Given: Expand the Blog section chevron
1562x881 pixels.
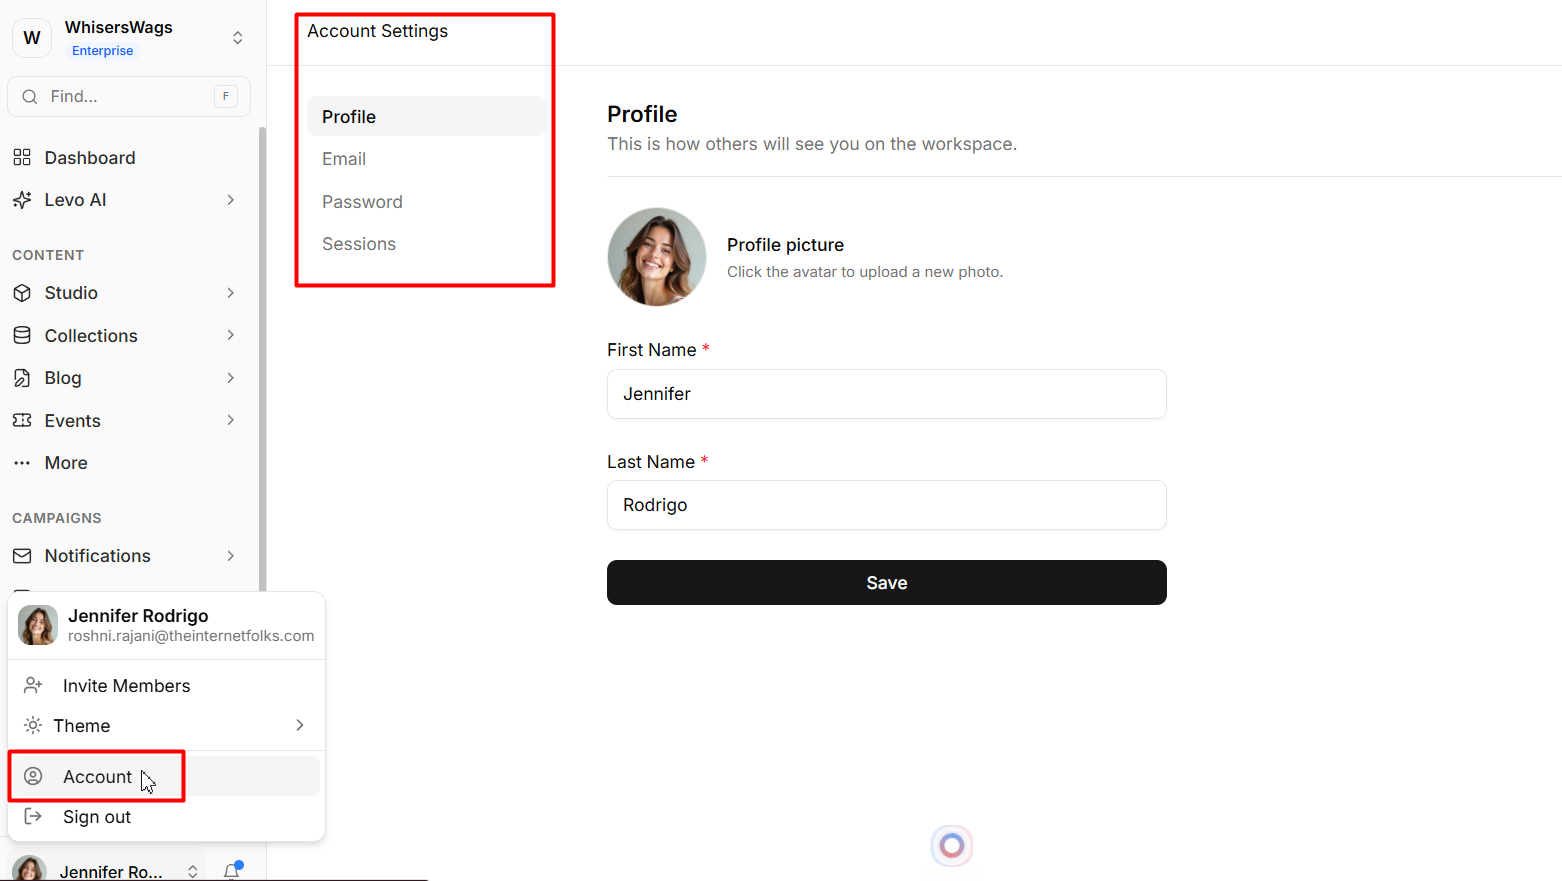Looking at the screenshot, I should (x=230, y=378).
